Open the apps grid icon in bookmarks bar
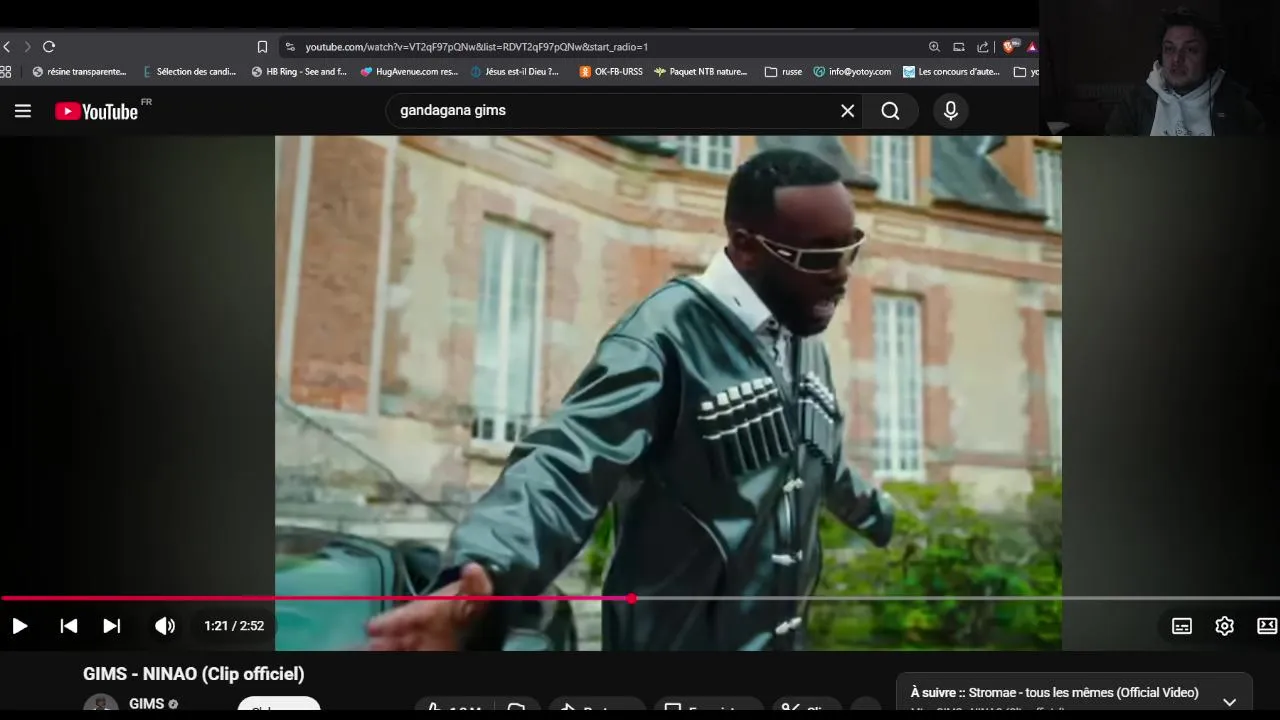Screen dimensions: 1280x720 [x=5, y=72]
